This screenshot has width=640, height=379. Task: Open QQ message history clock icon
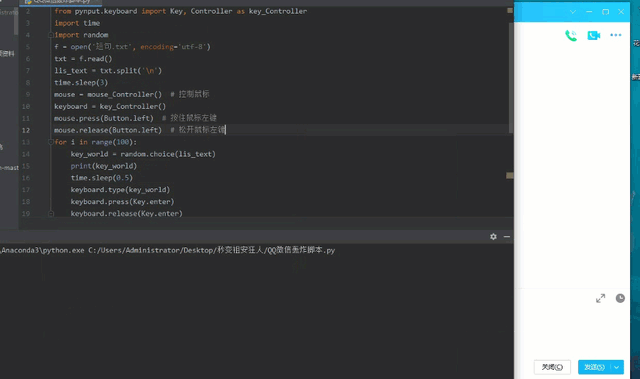pos(620,298)
